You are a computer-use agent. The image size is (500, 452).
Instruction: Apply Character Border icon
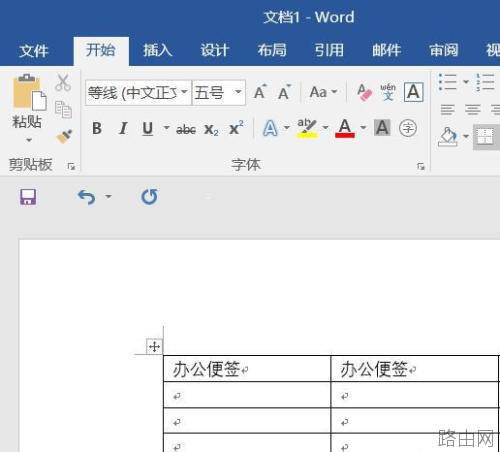(x=413, y=92)
